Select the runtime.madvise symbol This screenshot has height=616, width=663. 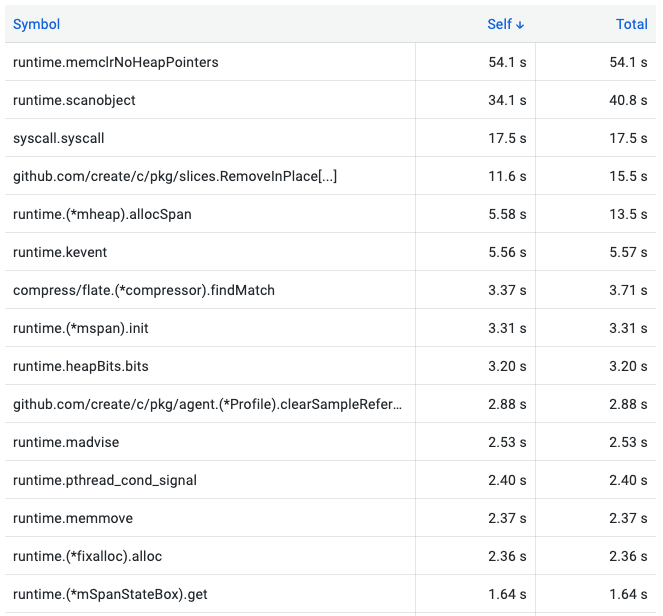point(65,442)
